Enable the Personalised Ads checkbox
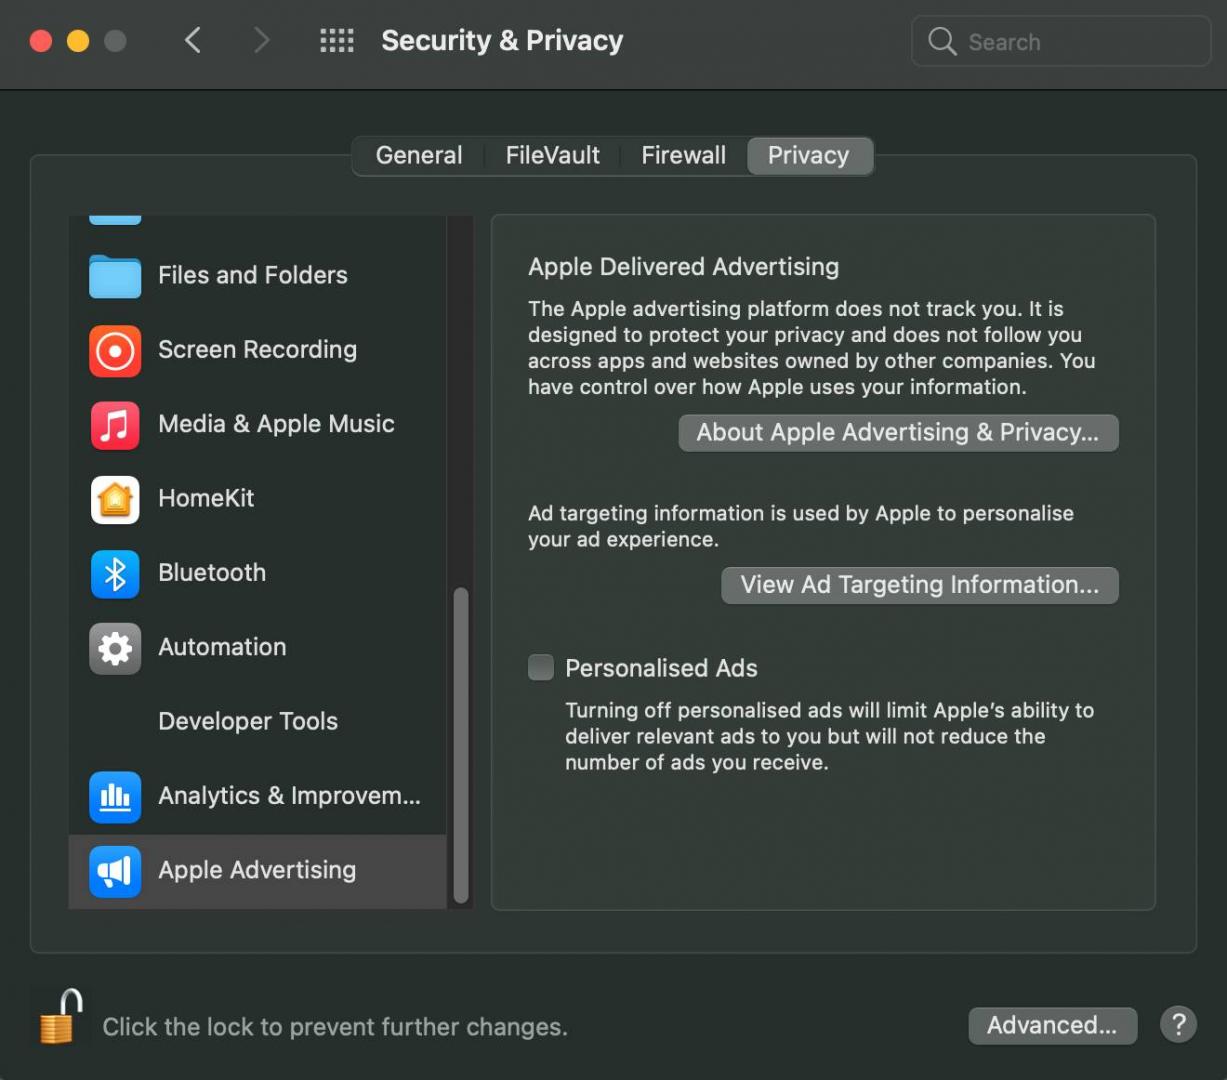Viewport: 1227px width, 1080px height. click(x=541, y=668)
